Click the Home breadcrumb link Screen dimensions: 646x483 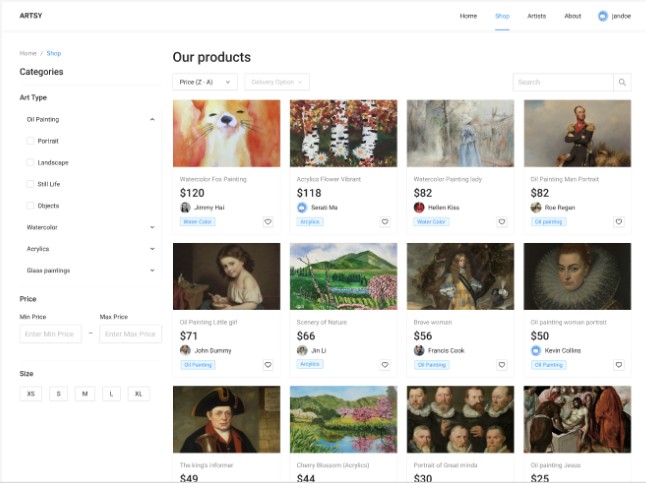coord(27,53)
